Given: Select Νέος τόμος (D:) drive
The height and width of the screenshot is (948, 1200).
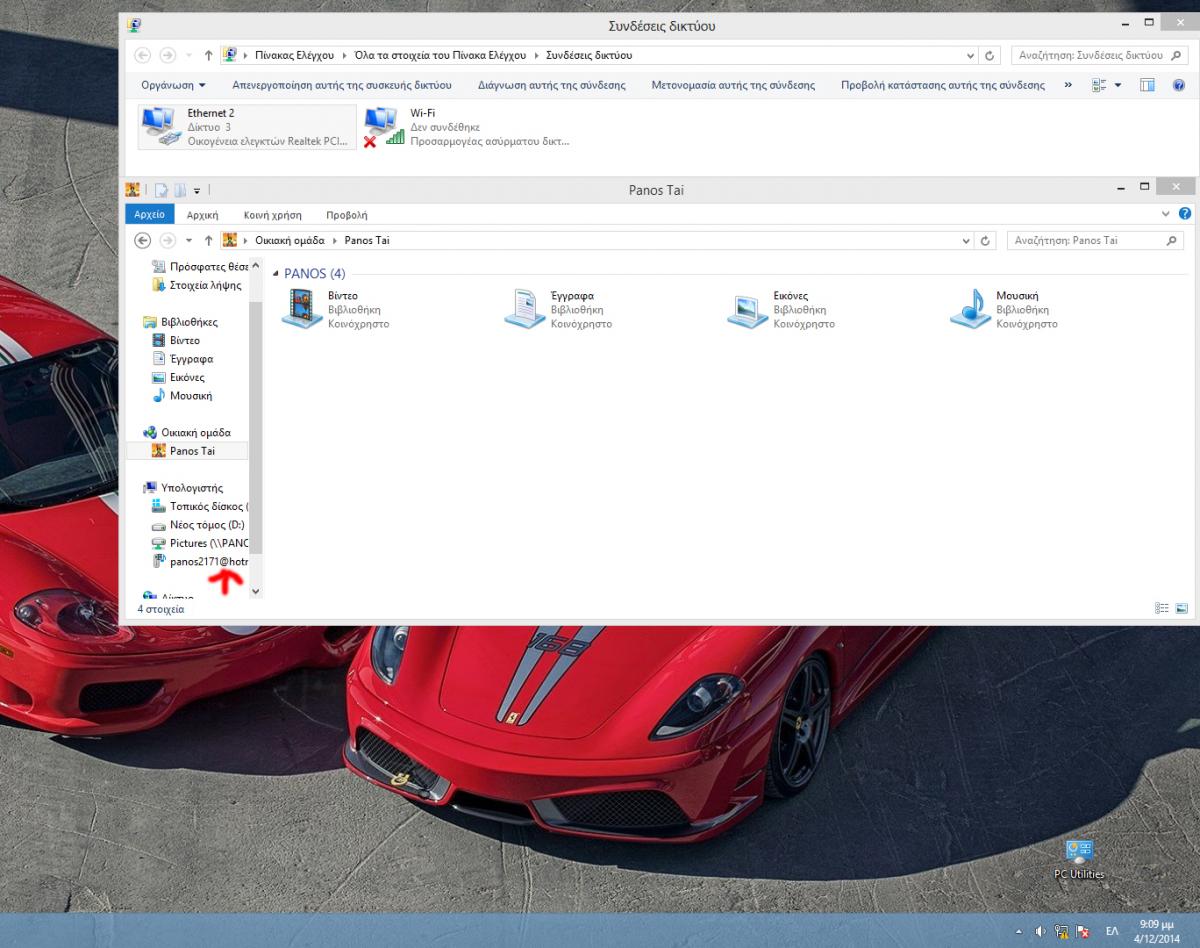Looking at the screenshot, I should coord(198,525).
